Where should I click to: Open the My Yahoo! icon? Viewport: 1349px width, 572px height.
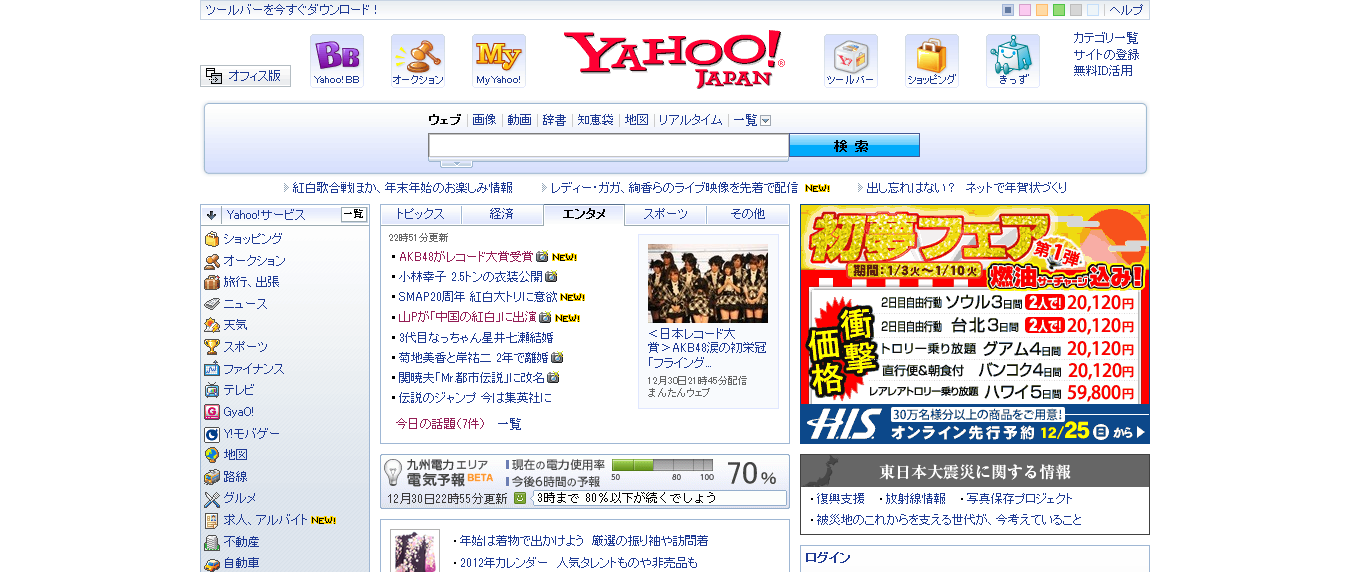point(499,61)
